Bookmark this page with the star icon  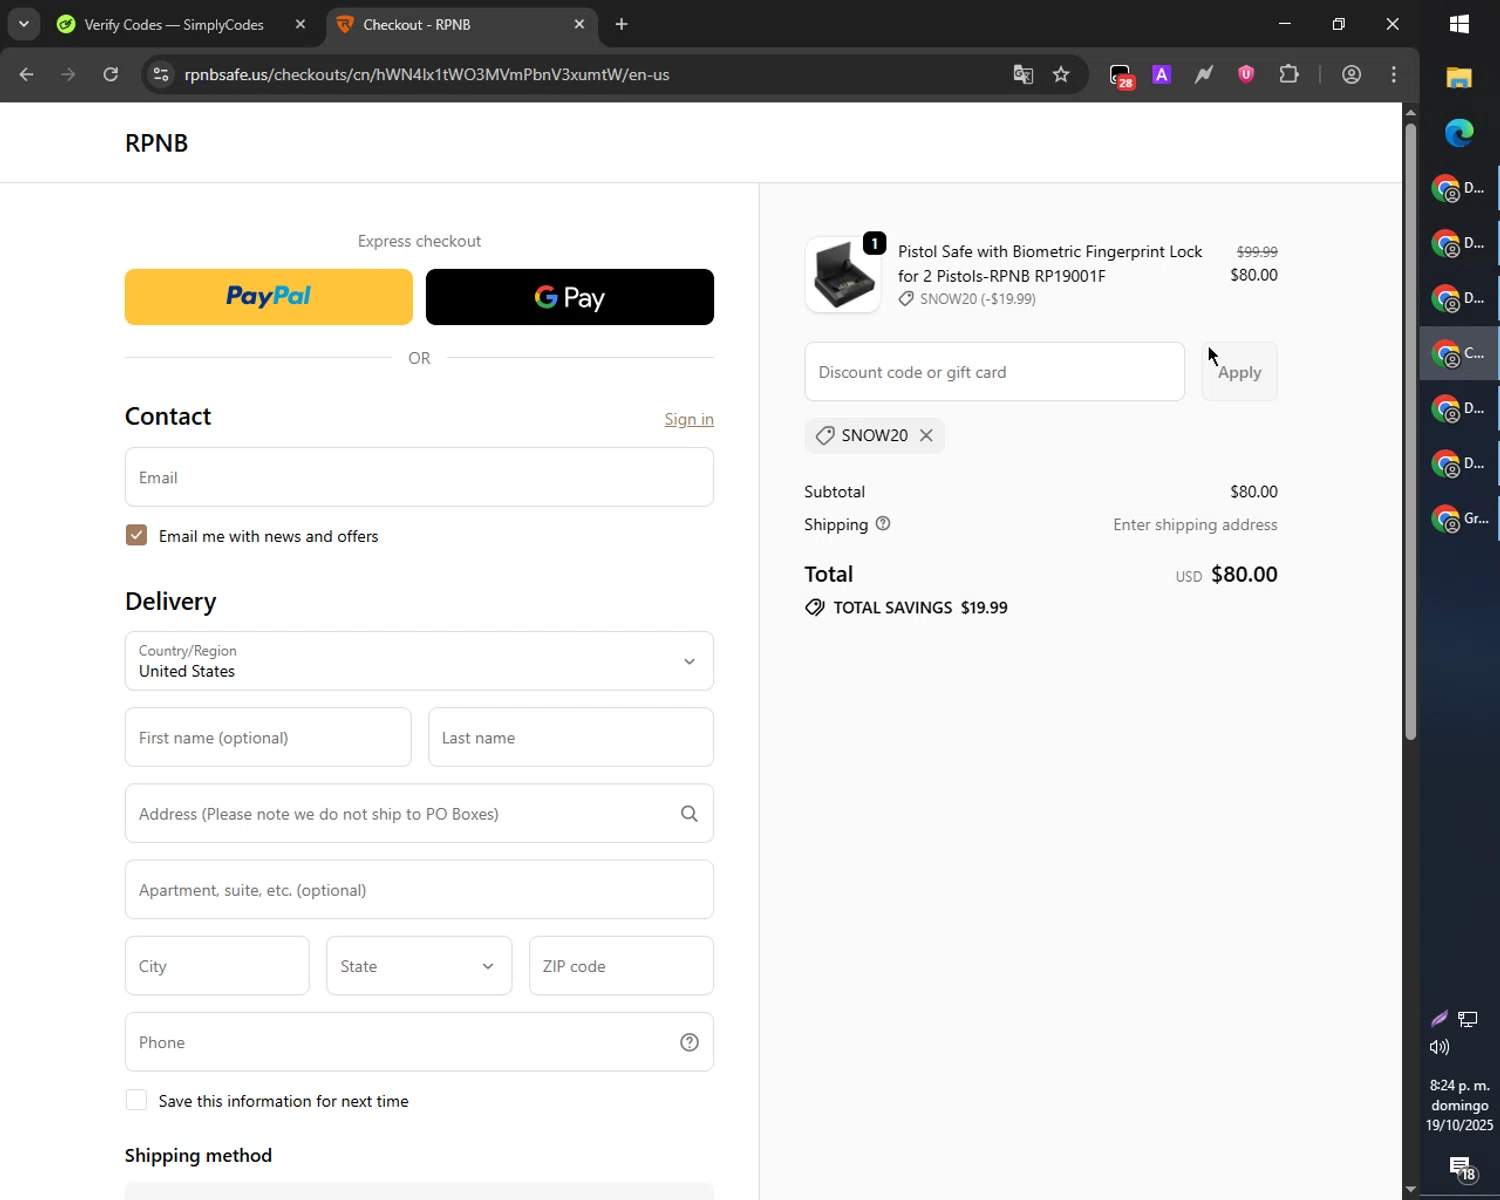pyautogui.click(x=1061, y=74)
